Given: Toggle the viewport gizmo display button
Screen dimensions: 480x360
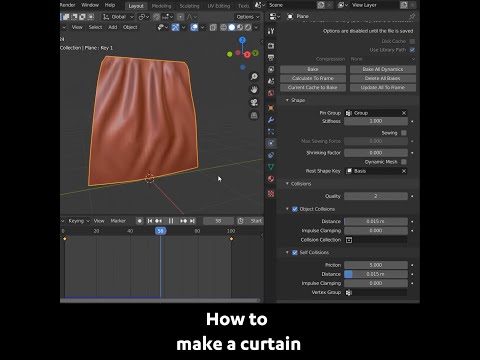Looking at the screenshot, I should pyautogui.click(x=176, y=27).
